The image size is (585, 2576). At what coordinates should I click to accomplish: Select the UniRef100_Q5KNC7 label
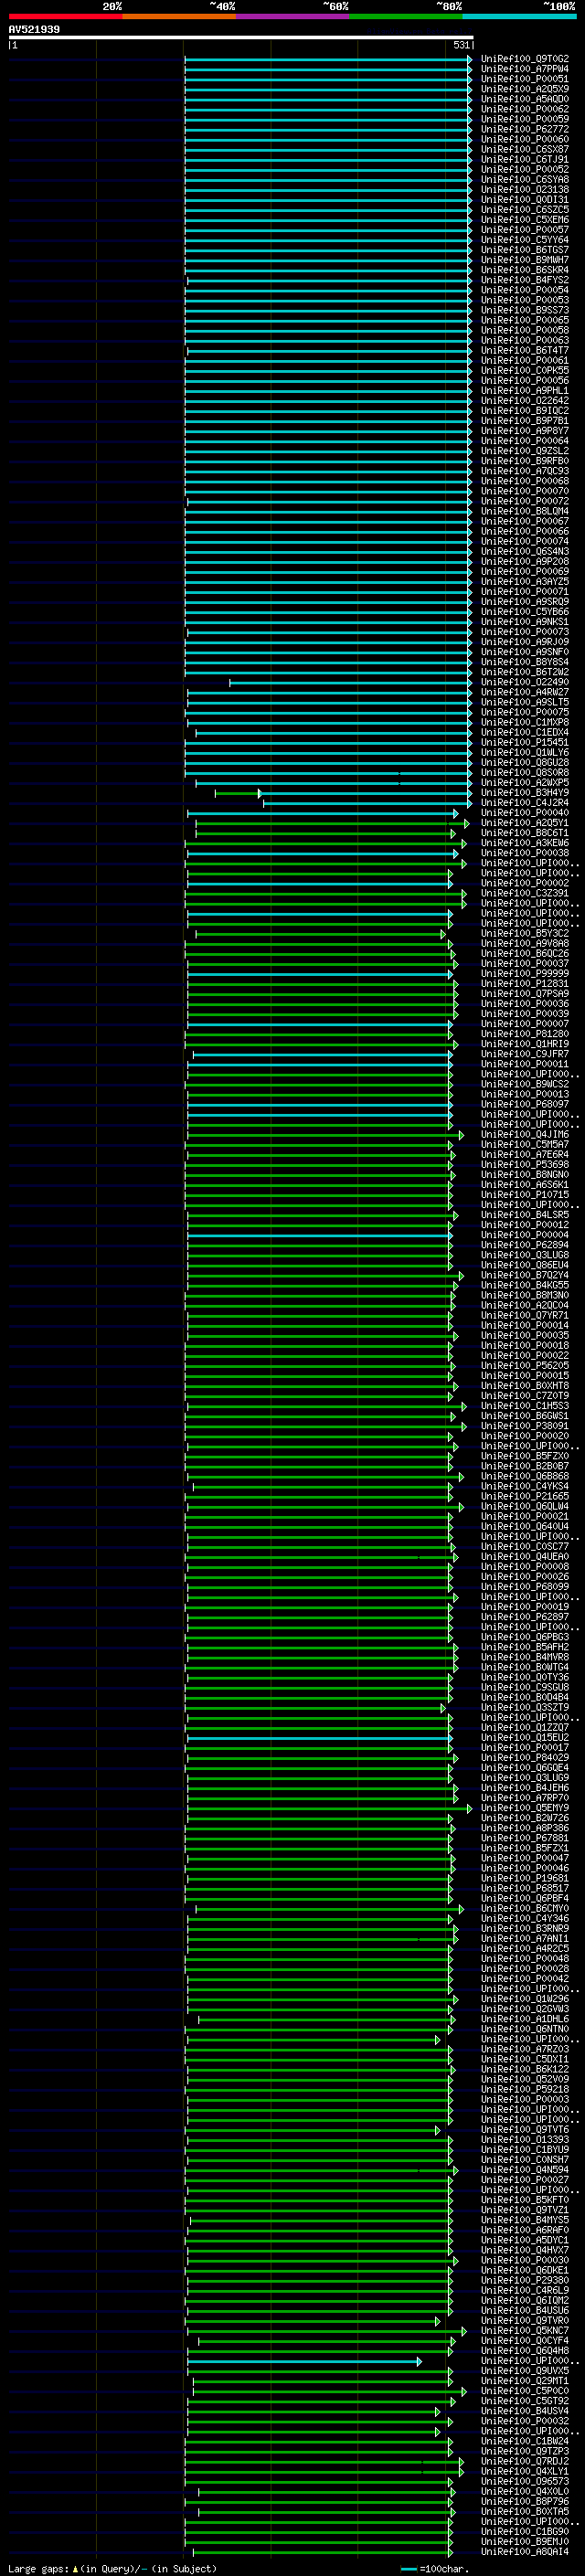[525, 2330]
